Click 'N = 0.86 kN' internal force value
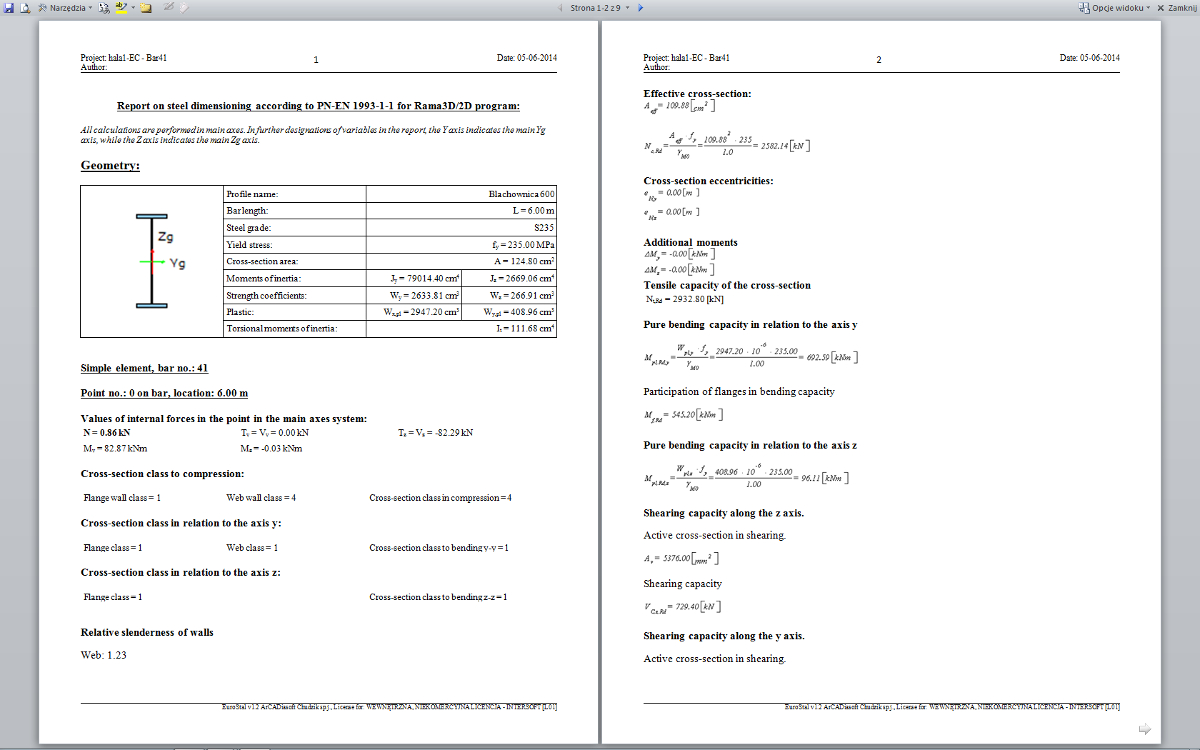 pos(107,433)
